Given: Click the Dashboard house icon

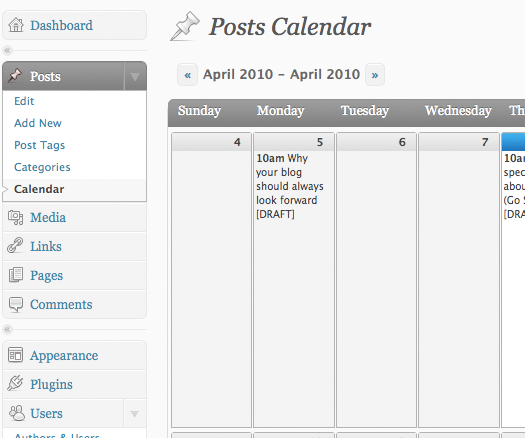Looking at the screenshot, I should [16, 25].
